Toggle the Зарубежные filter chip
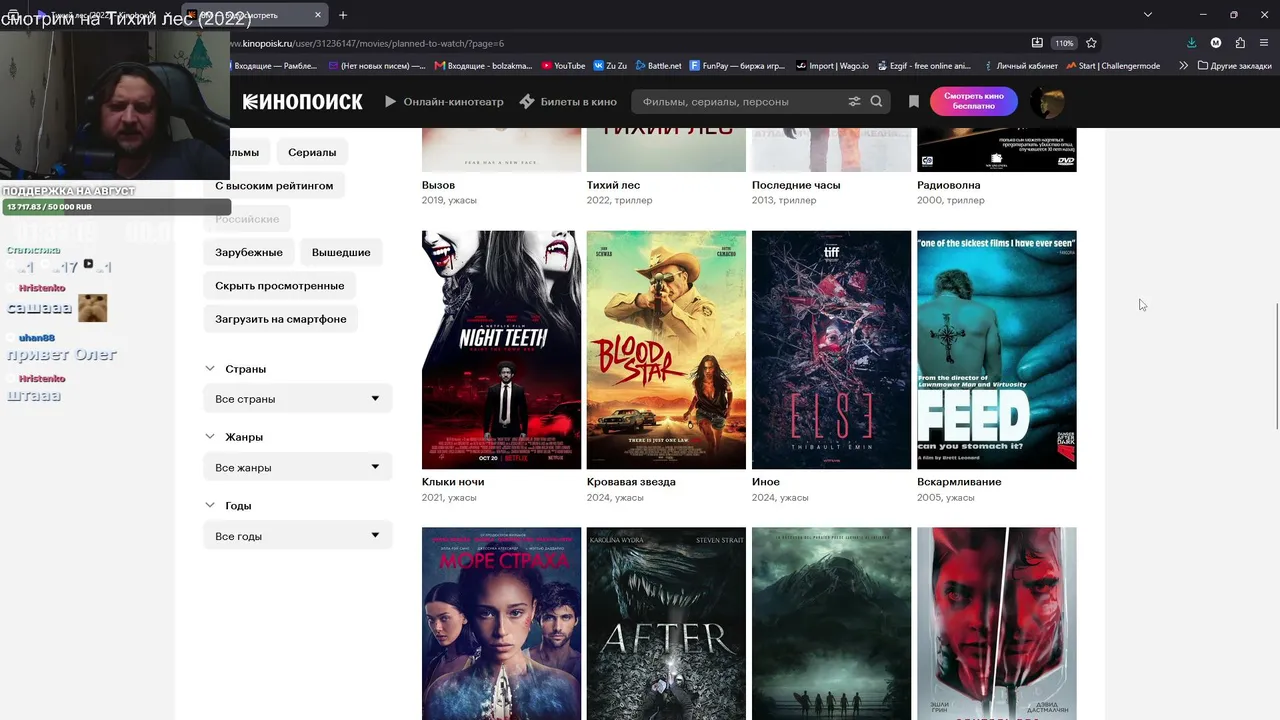 click(249, 252)
